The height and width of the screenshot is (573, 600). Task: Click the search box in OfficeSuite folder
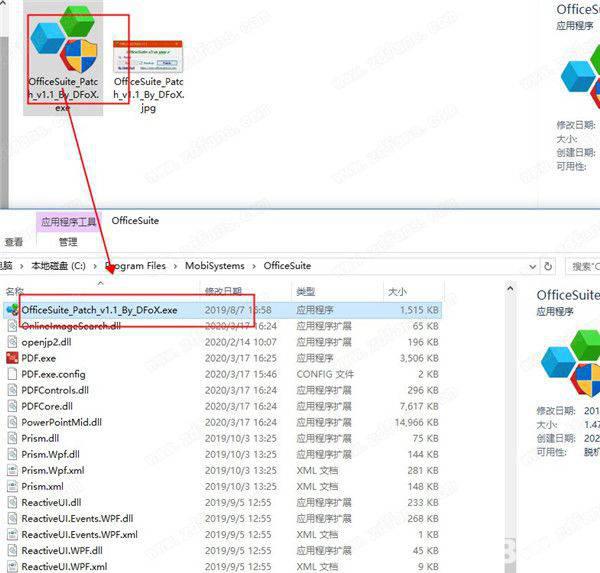pos(583,266)
